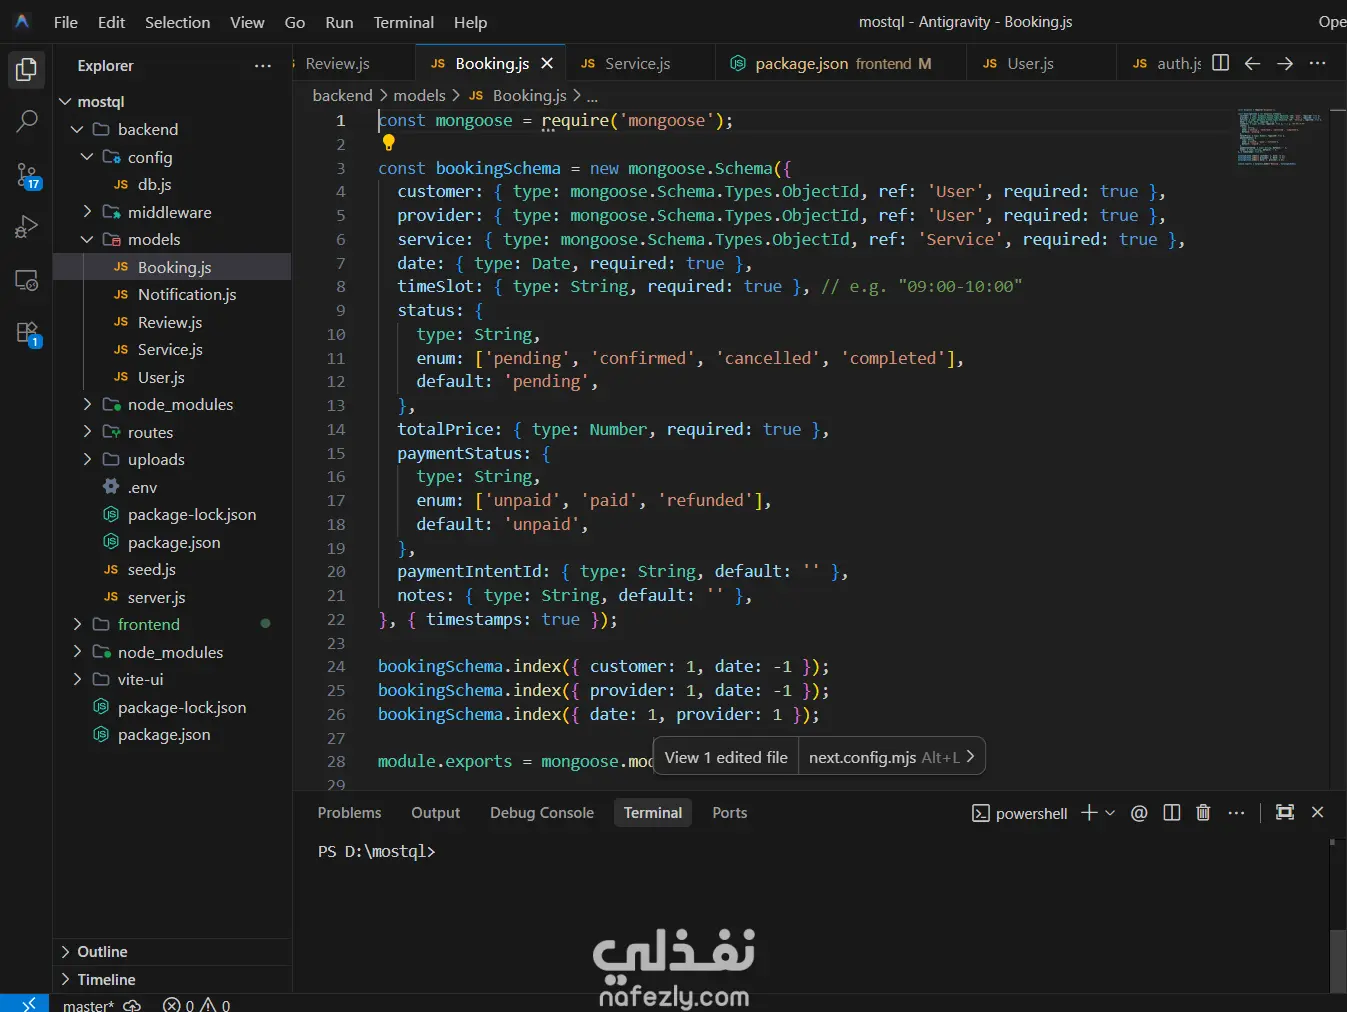
Task: Select the powershell terminal profile
Action: pyautogui.click(x=1020, y=813)
